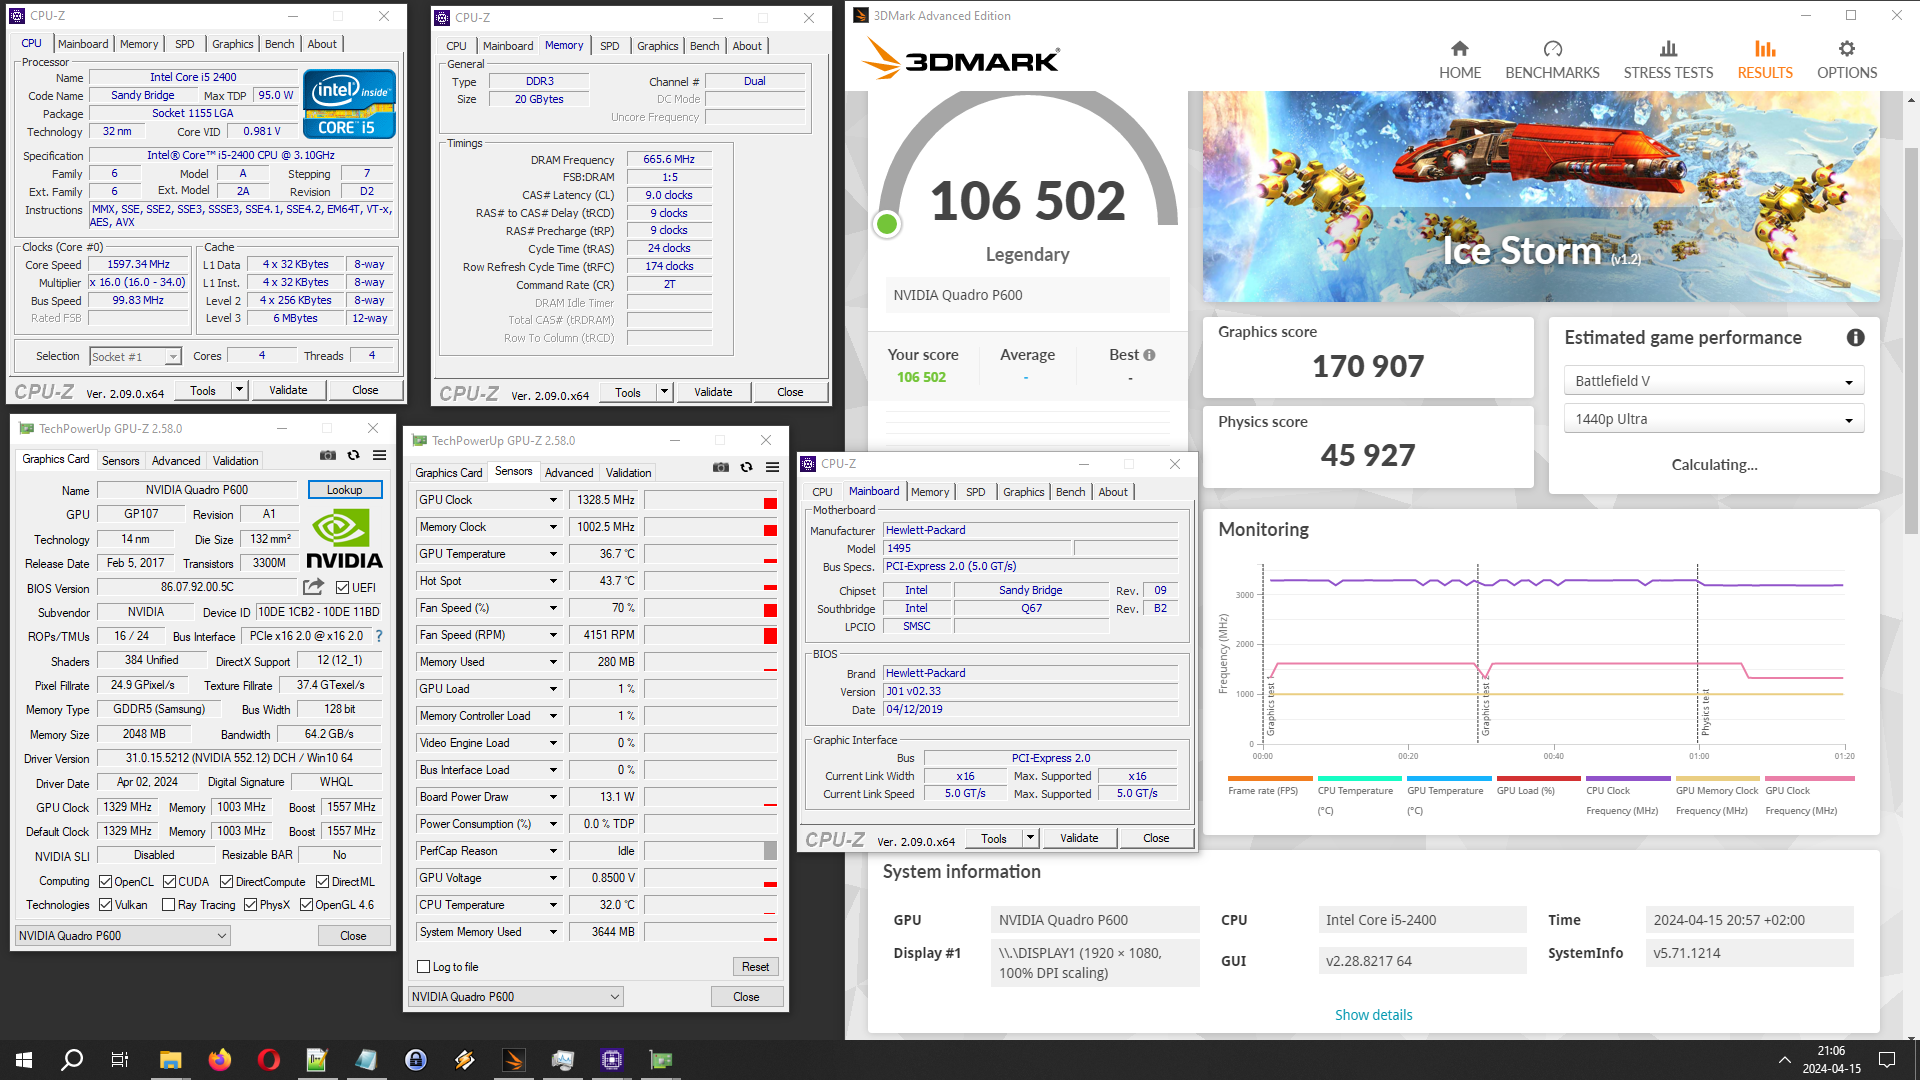Viewport: 1920px width, 1080px height.
Task: Expand Fan Speed (RPM) sensor dropdown
Action: [553, 635]
